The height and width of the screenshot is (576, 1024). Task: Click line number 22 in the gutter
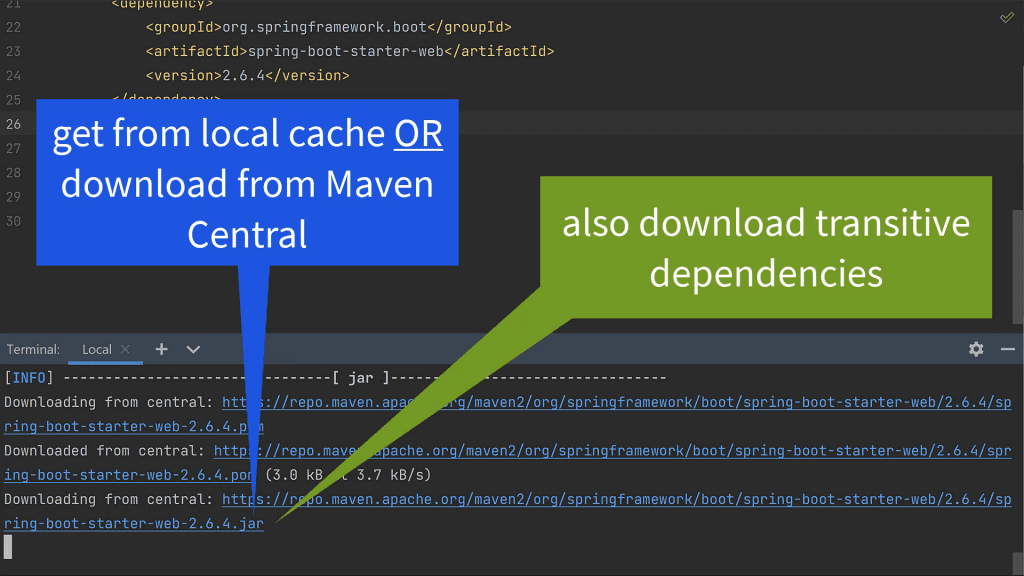(13, 27)
